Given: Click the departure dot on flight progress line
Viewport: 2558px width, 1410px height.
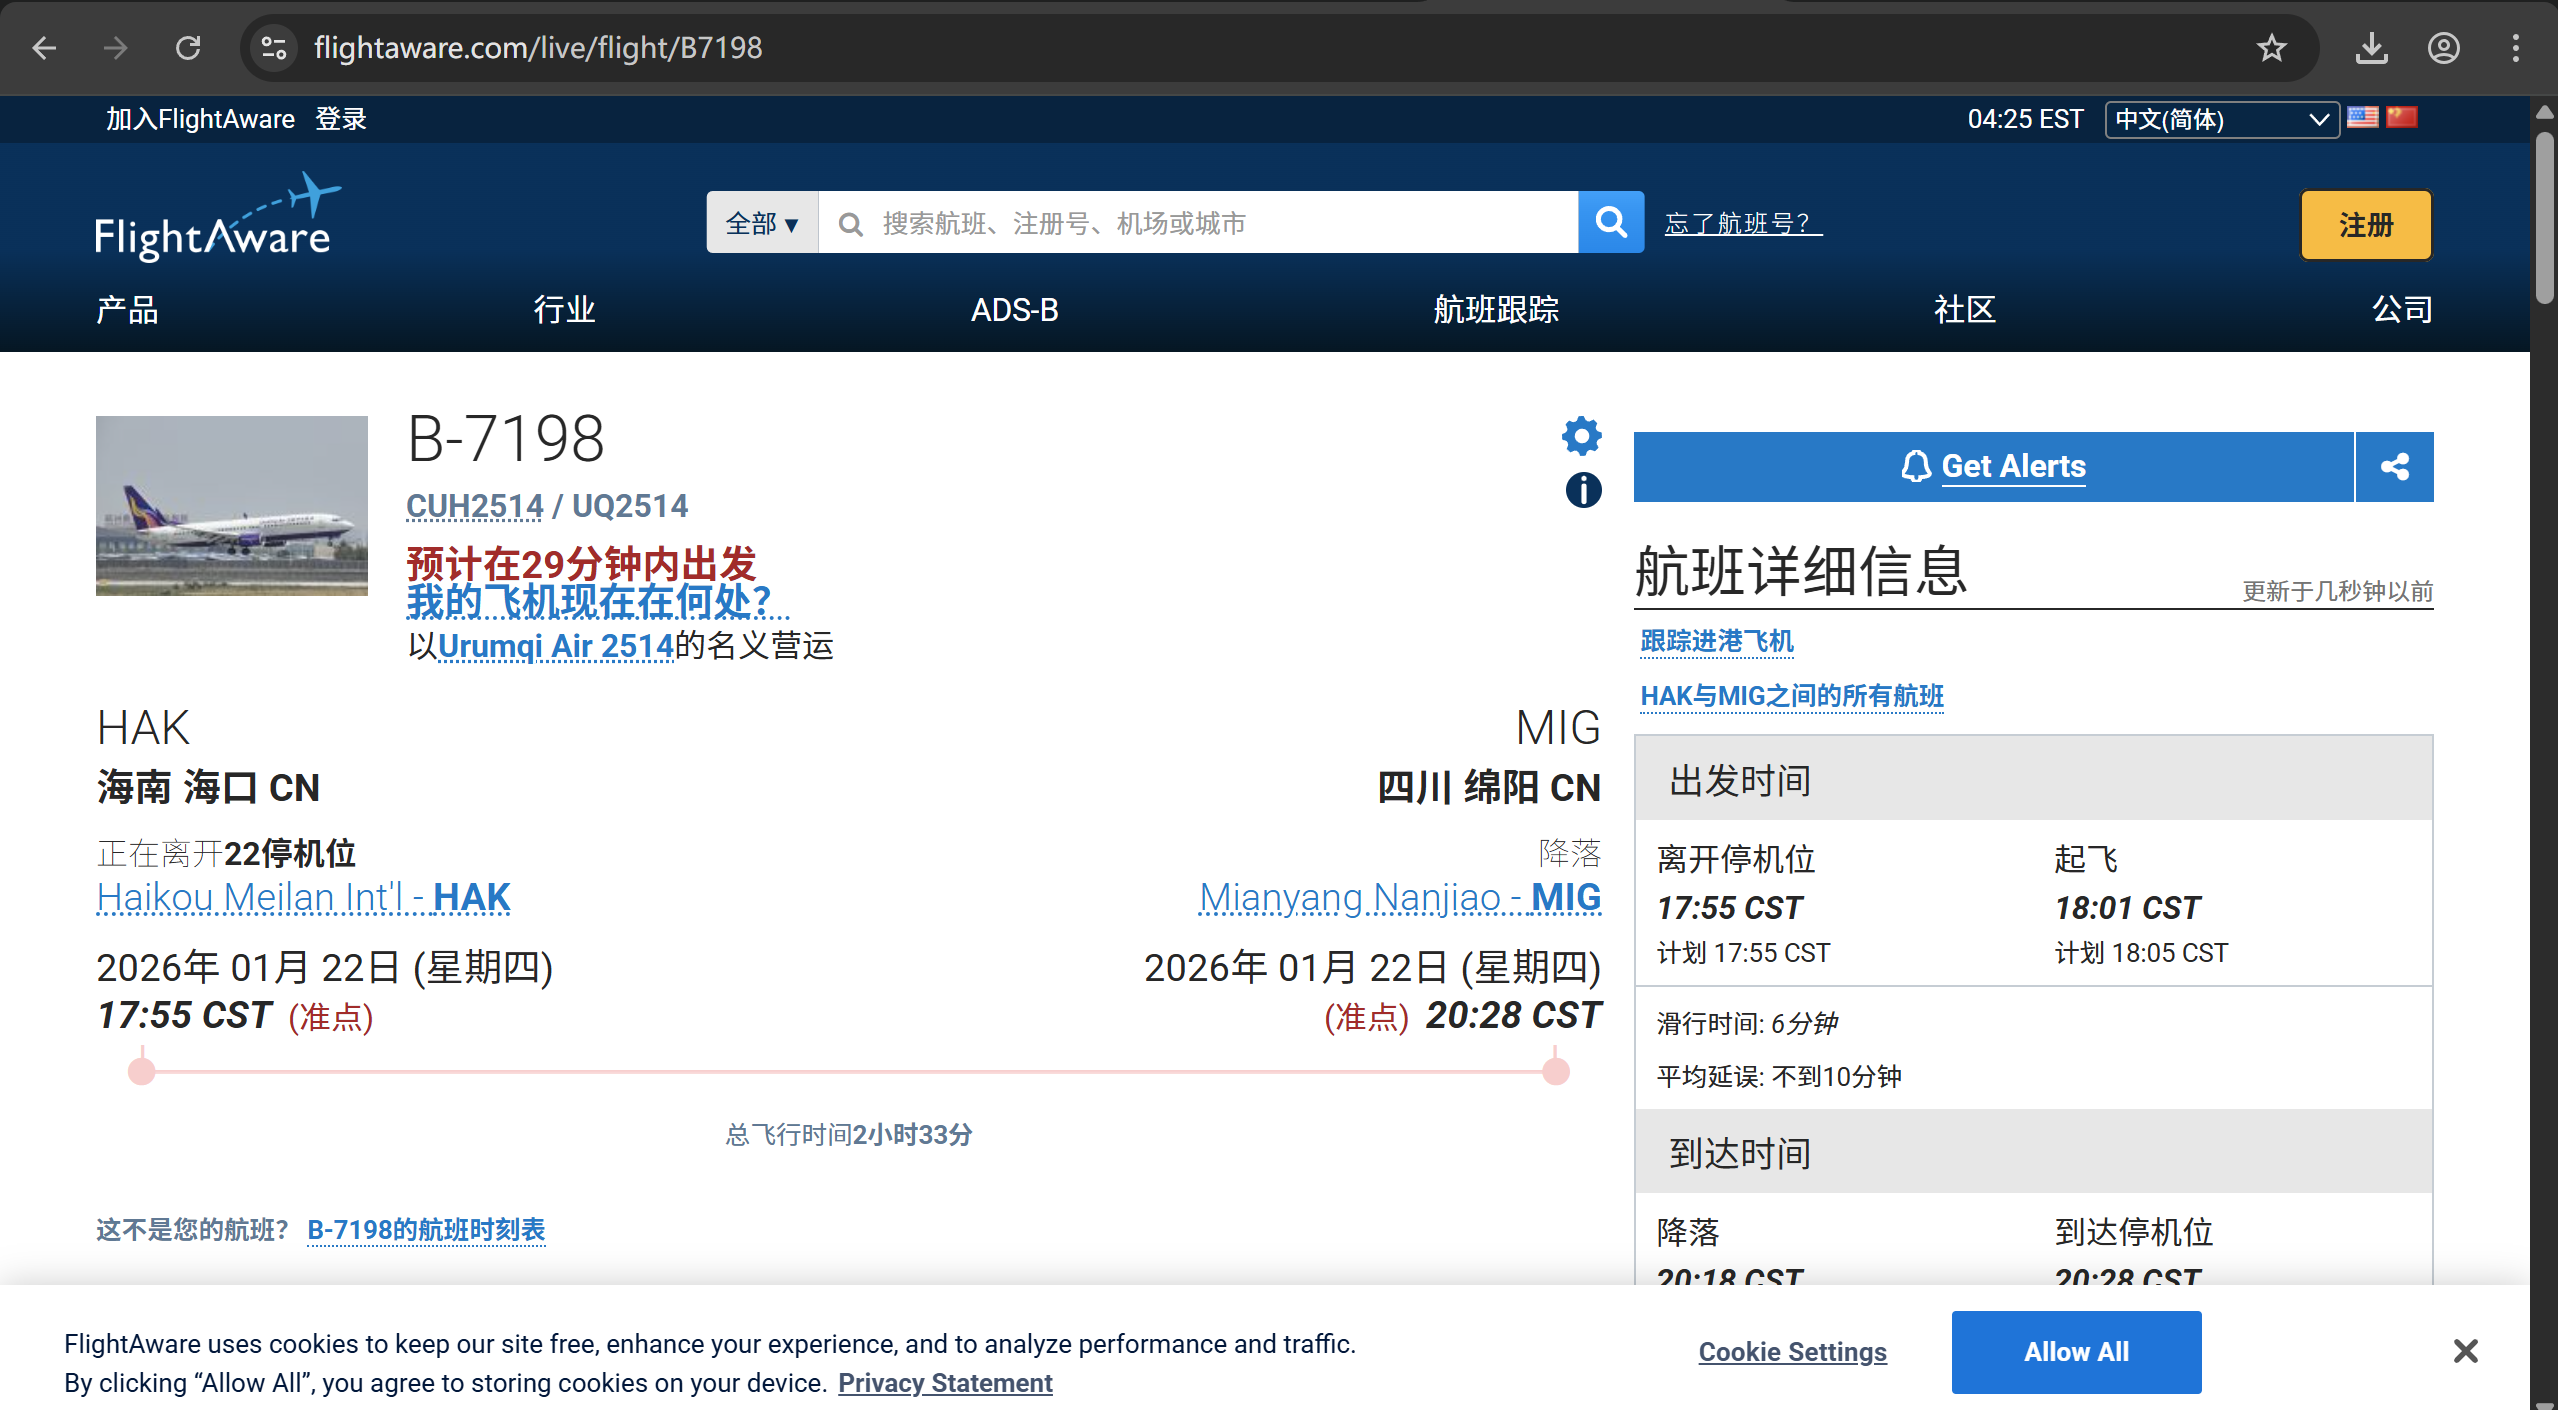Looking at the screenshot, I should 142,1072.
